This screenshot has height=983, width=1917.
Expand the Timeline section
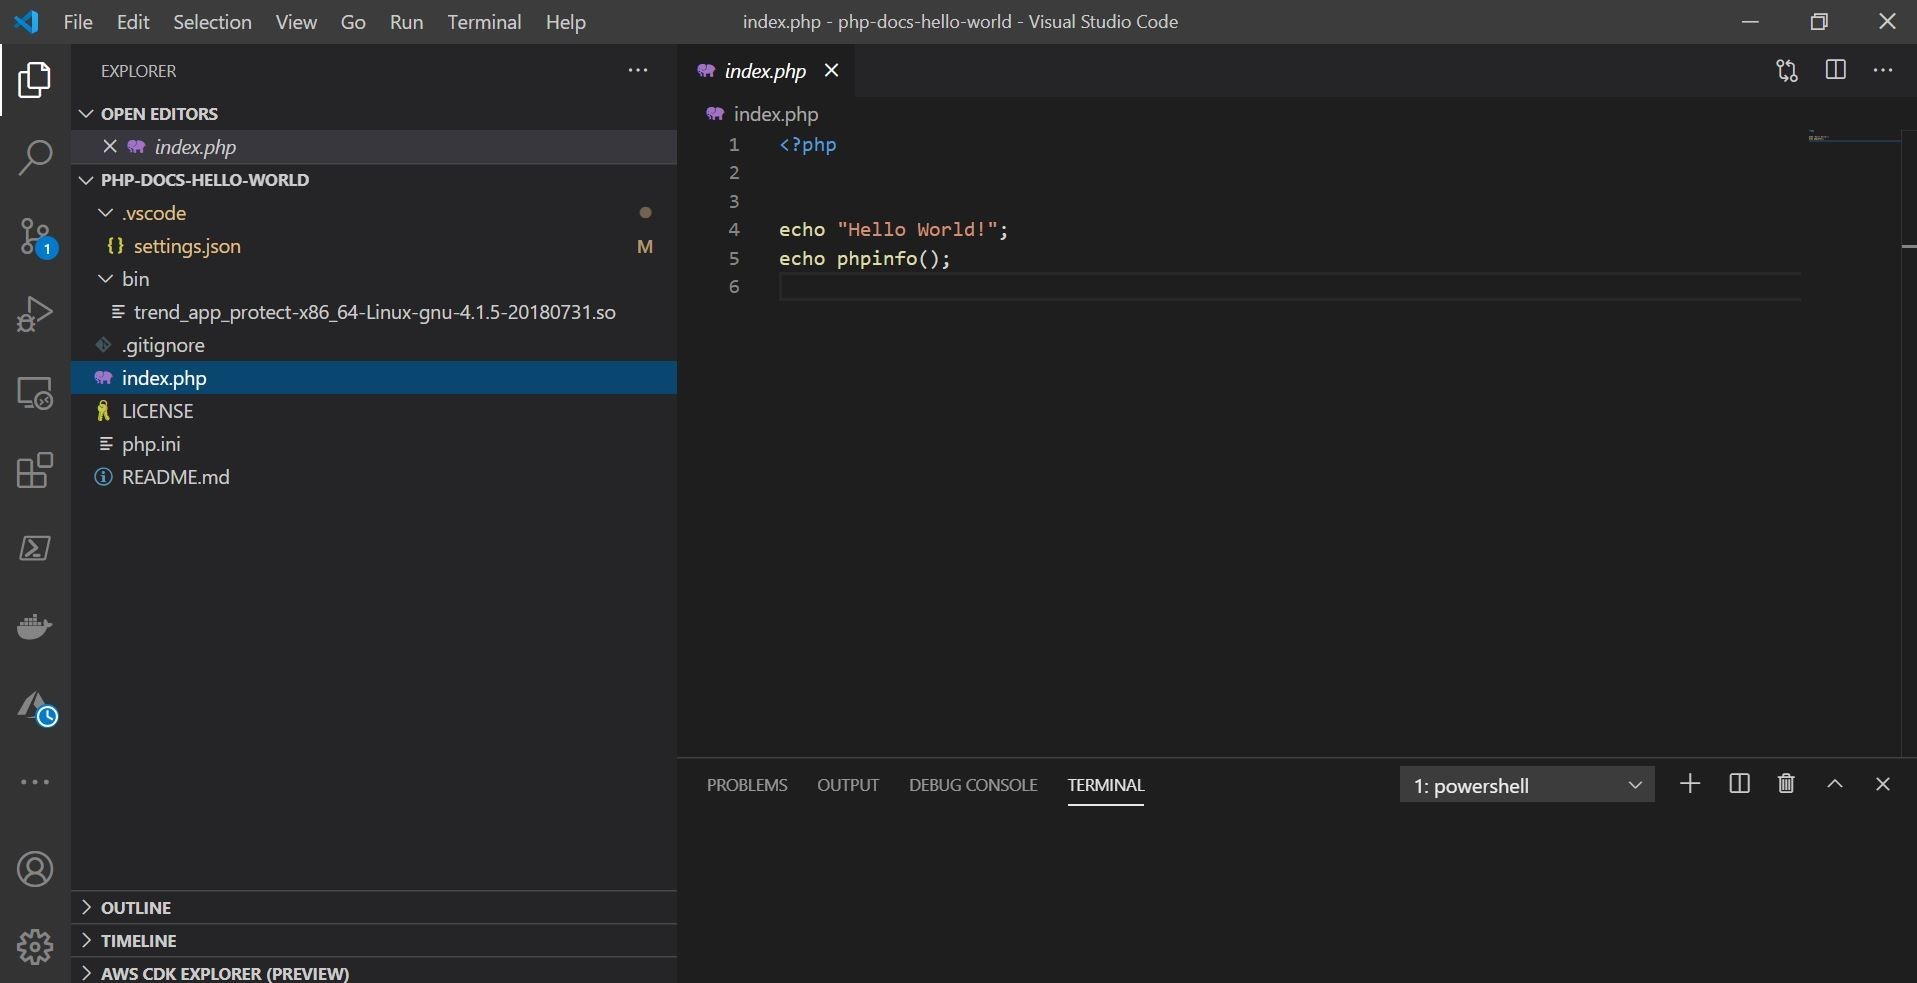(86, 941)
